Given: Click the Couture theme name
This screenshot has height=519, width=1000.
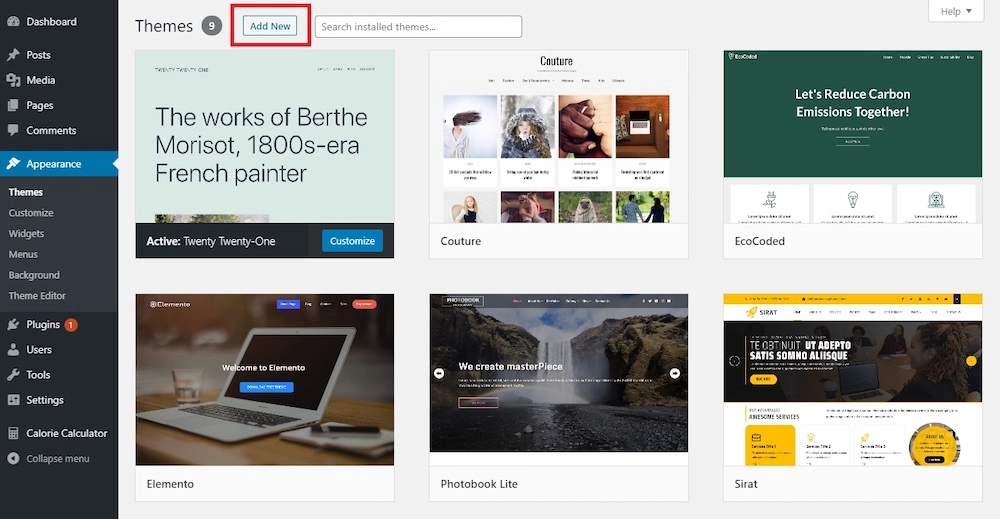Looking at the screenshot, I should pyautogui.click(x=460, y=241).
